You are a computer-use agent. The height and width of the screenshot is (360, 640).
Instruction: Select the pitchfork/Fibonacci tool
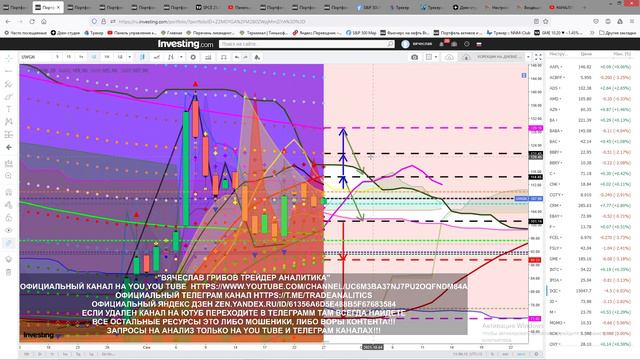[x=9, y=84]
